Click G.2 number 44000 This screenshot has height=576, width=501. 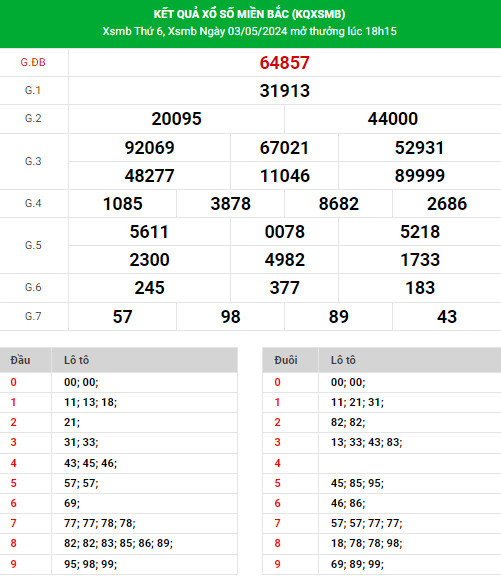click(x=393, y=119)
